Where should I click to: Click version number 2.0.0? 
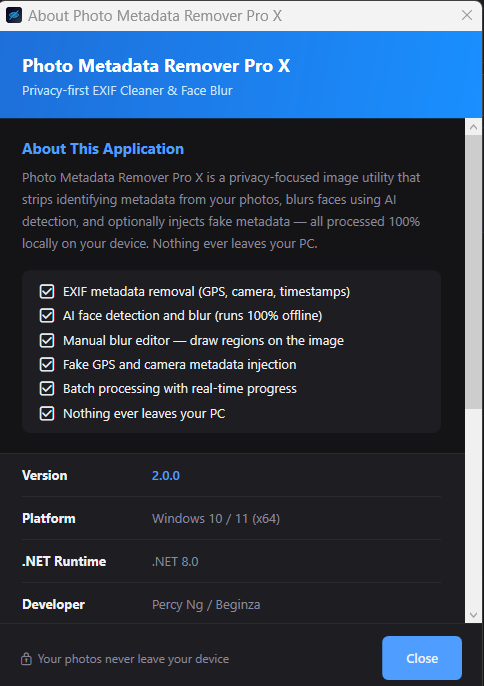(x=166, y=476)
